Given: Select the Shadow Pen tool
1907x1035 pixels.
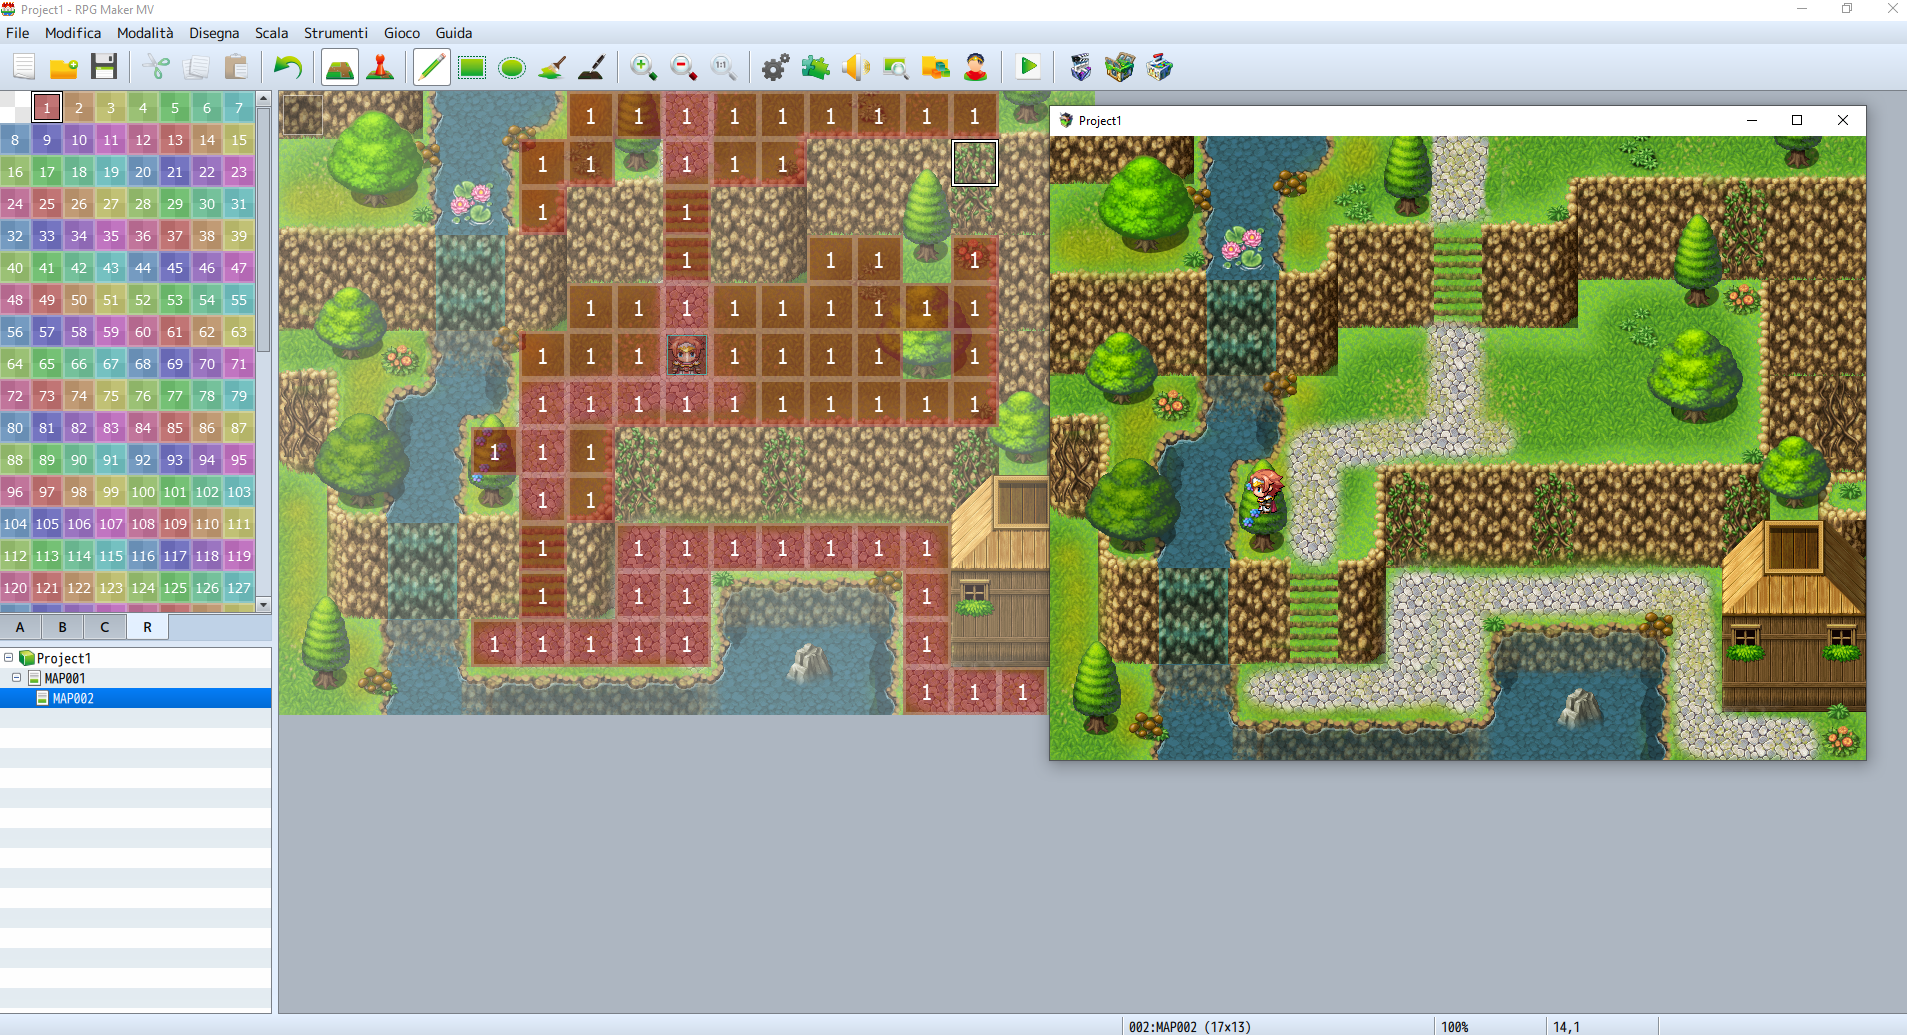Looking at the screenshot, I should point(592,67).
